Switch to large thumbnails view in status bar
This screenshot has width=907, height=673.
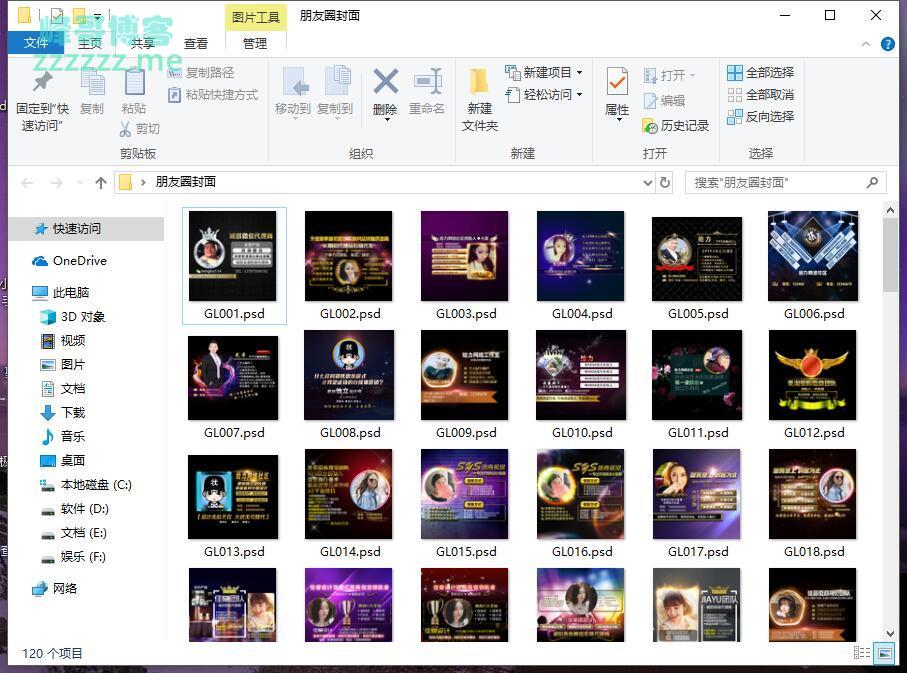[x=884, y=653]
